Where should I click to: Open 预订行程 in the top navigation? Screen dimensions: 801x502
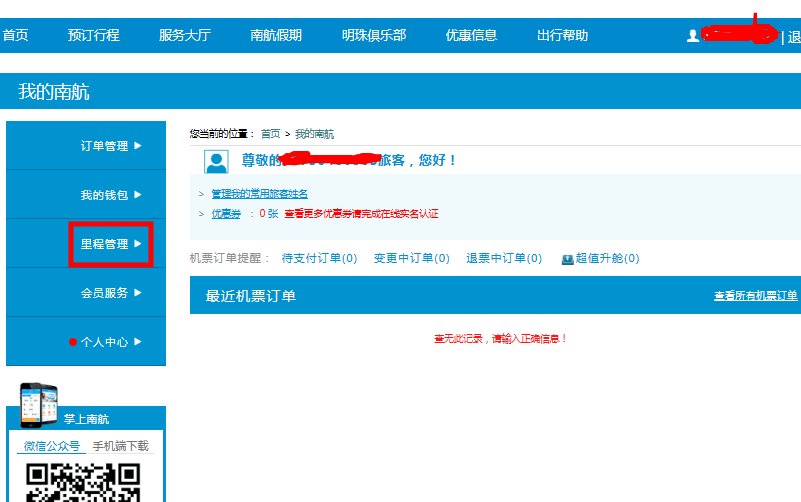(x=93, y=35)
